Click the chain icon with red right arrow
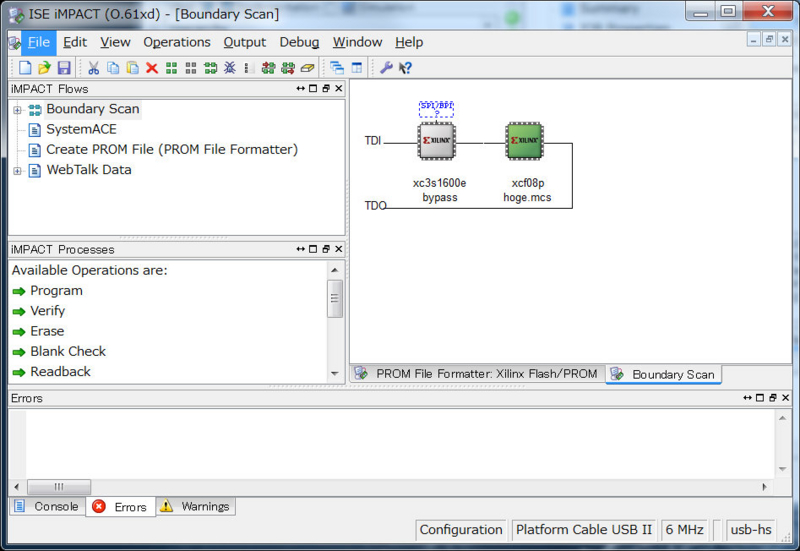The width and height of the screenshot is (800, 551). (288, 68)
